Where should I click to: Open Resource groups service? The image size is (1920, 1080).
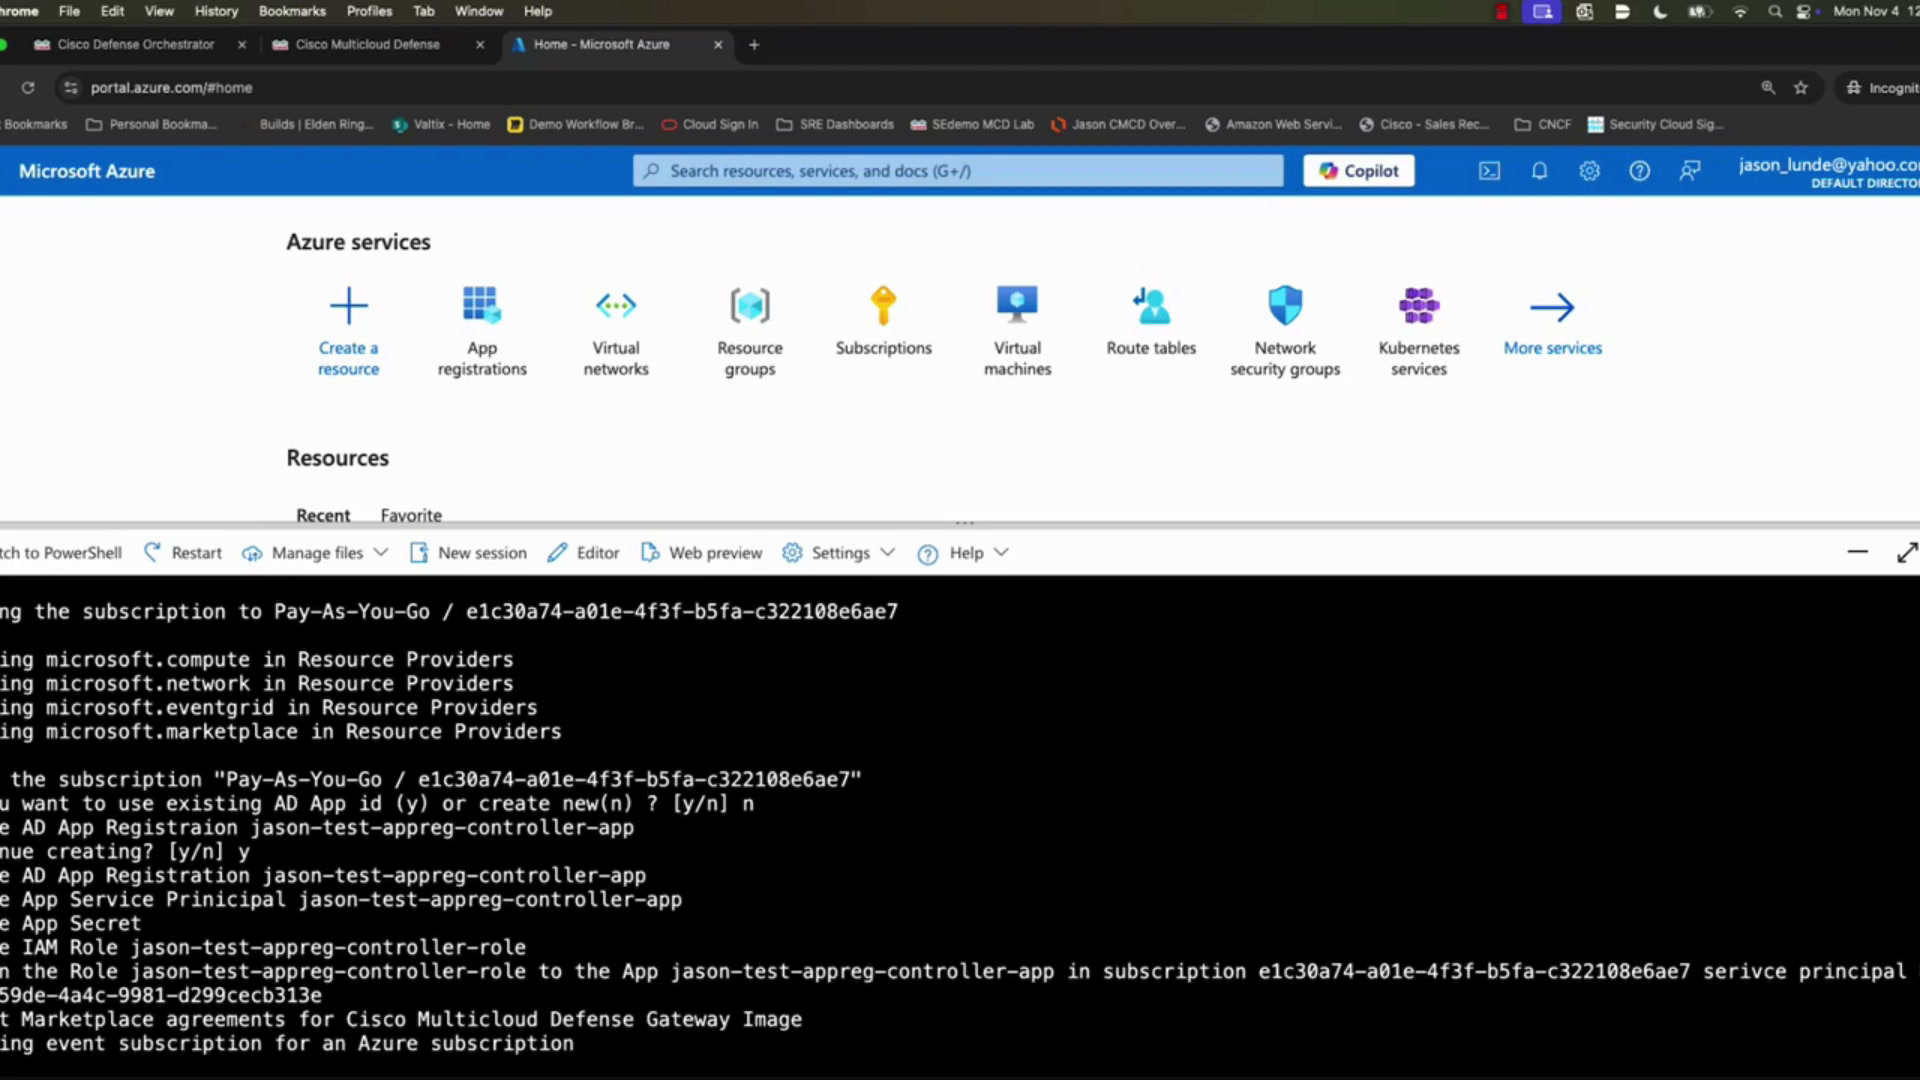click(x=750, y=332)
